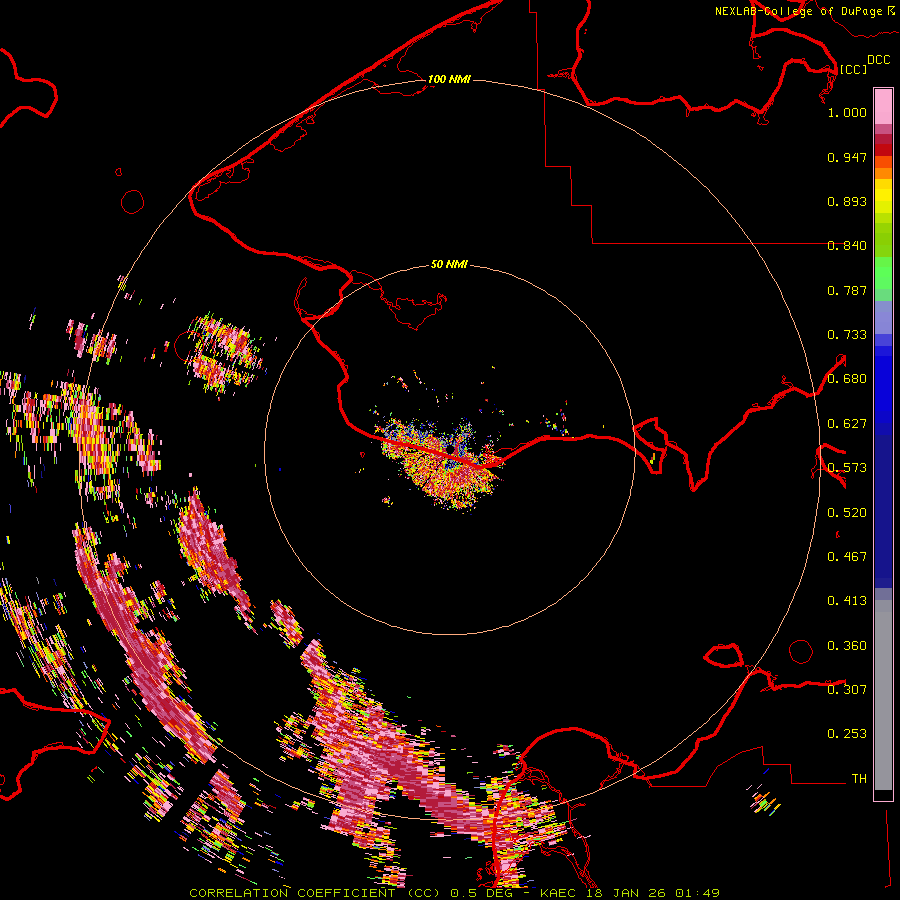Screen dimensions: 900x900
Task: Click the 1.000 color scale value
Action: pyautogui.click(x=847, y=112)
